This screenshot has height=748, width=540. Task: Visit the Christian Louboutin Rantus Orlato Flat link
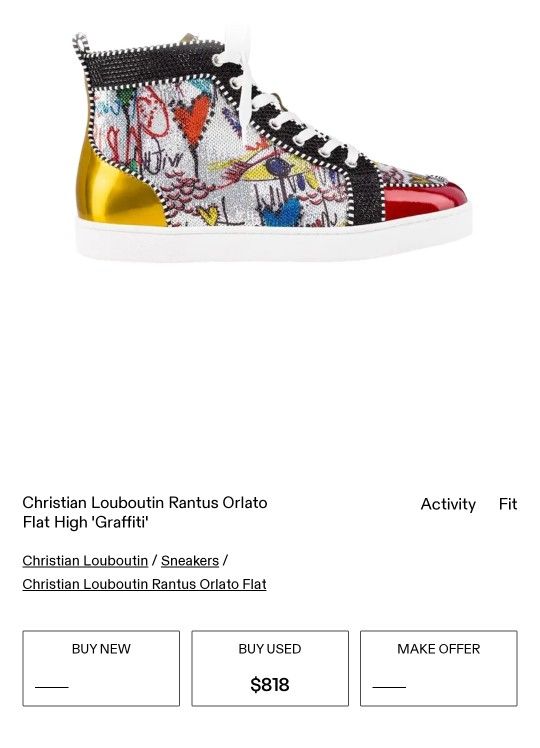[144, 584]
